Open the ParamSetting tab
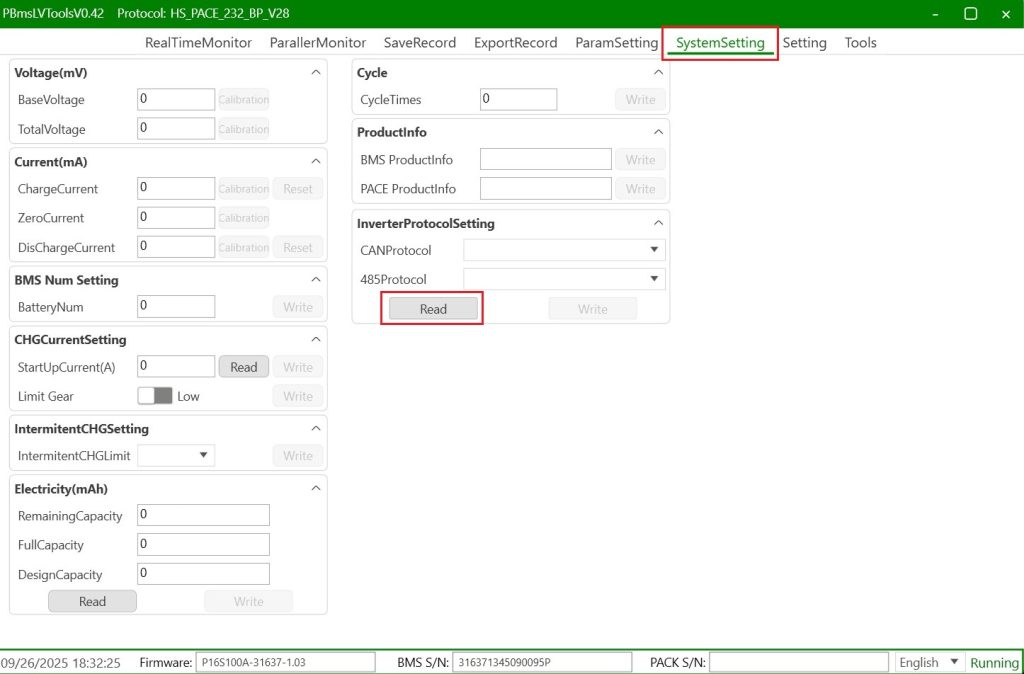 (x=616, y=43)
